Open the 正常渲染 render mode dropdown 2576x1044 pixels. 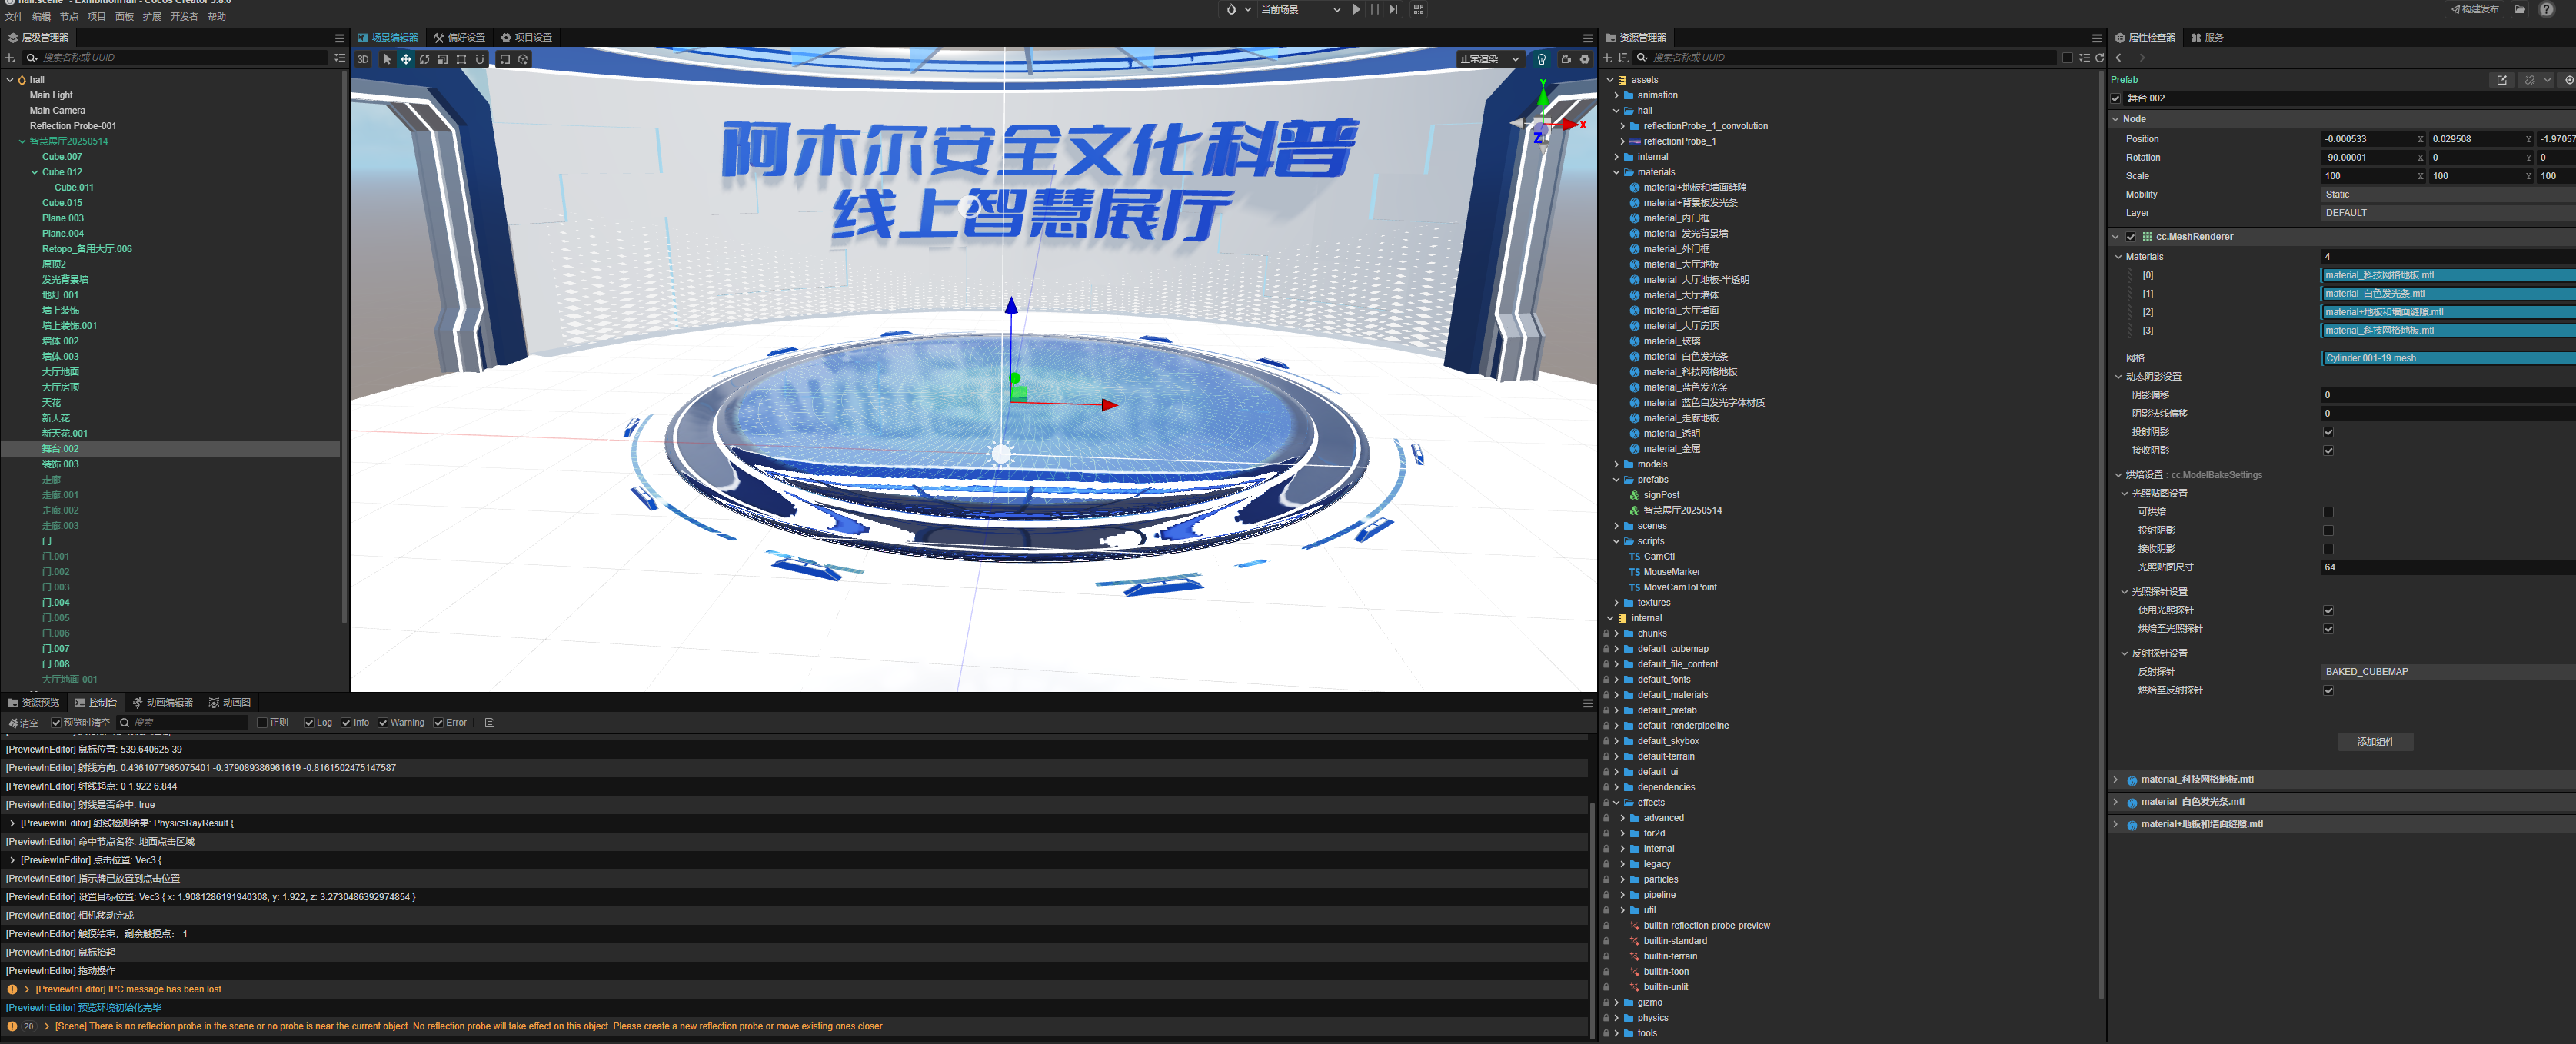coord(1489,59)
